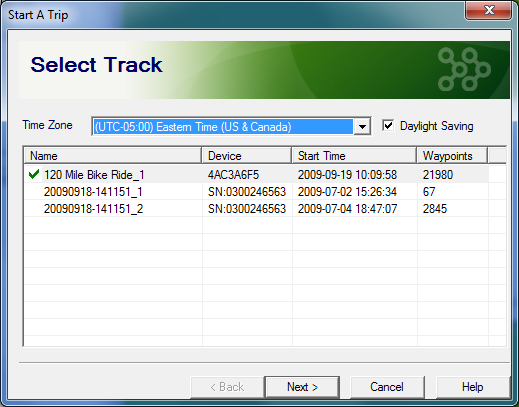Select track 20090918-141151_2
Image resolution: width=519 pixels, height=407 pixels.
click(93, 209)
